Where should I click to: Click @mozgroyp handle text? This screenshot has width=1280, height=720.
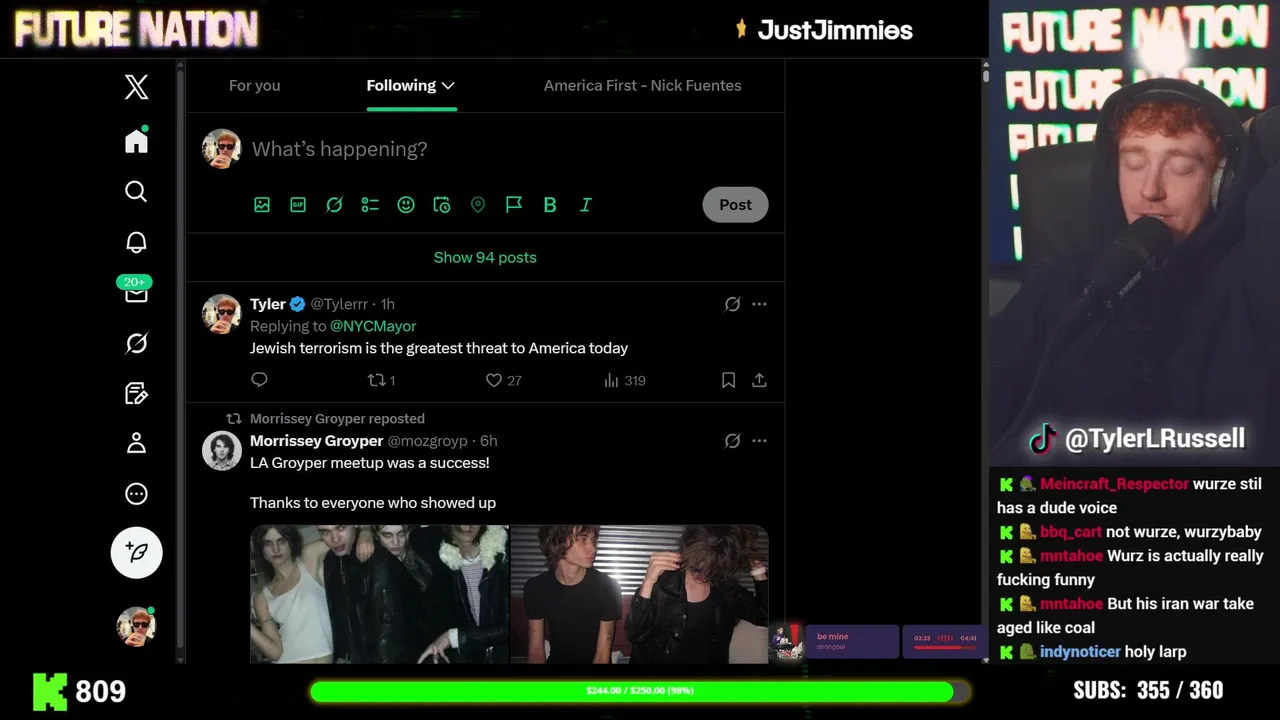(428, 441)
